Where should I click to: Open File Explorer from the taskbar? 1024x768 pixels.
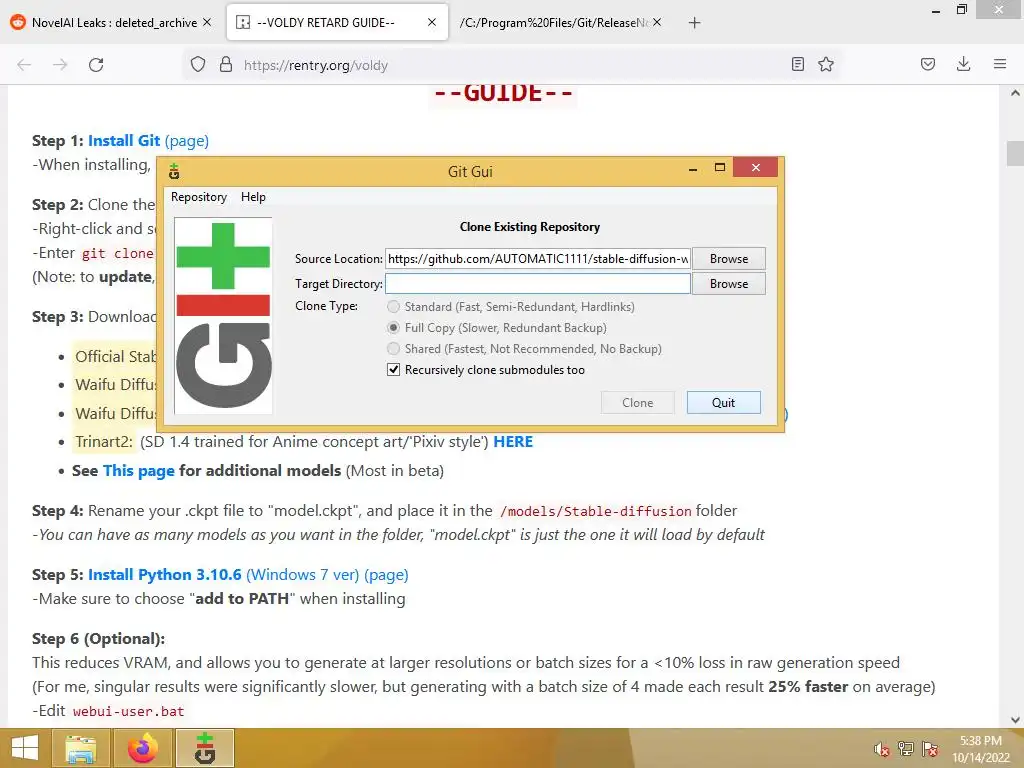click(80, 748)
